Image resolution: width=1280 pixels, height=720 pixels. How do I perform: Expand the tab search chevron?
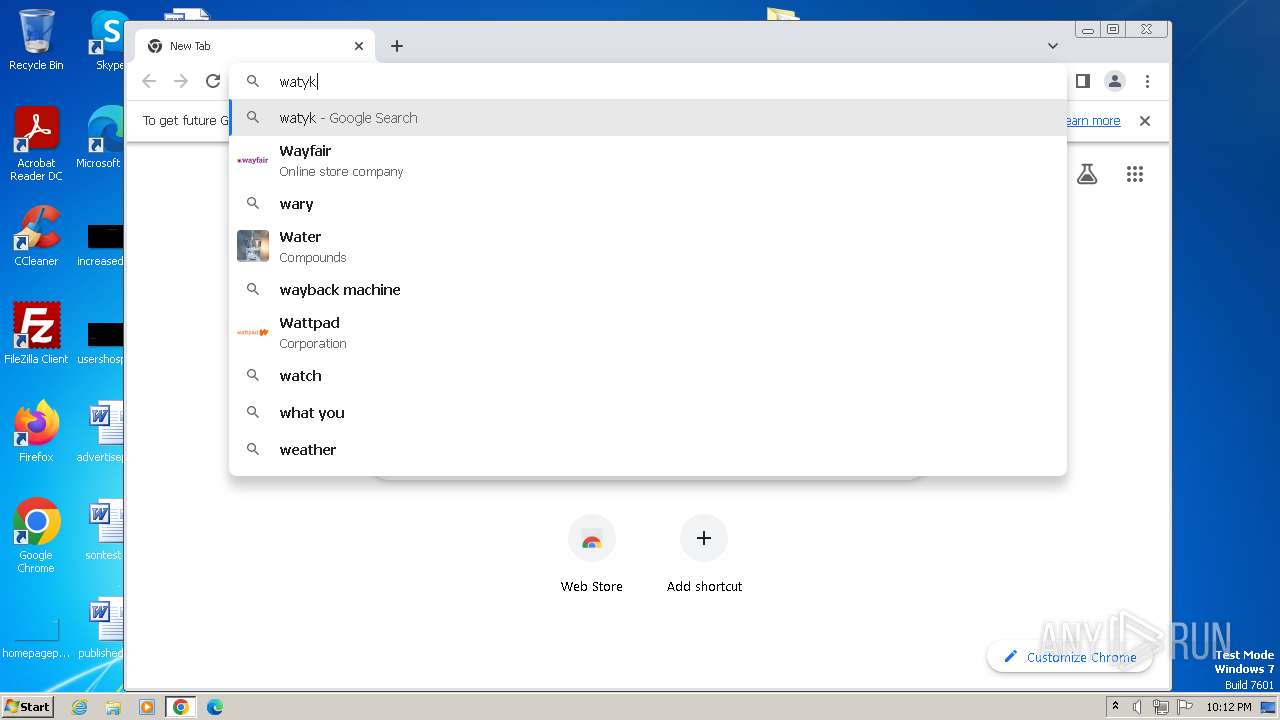(1053, 46)
